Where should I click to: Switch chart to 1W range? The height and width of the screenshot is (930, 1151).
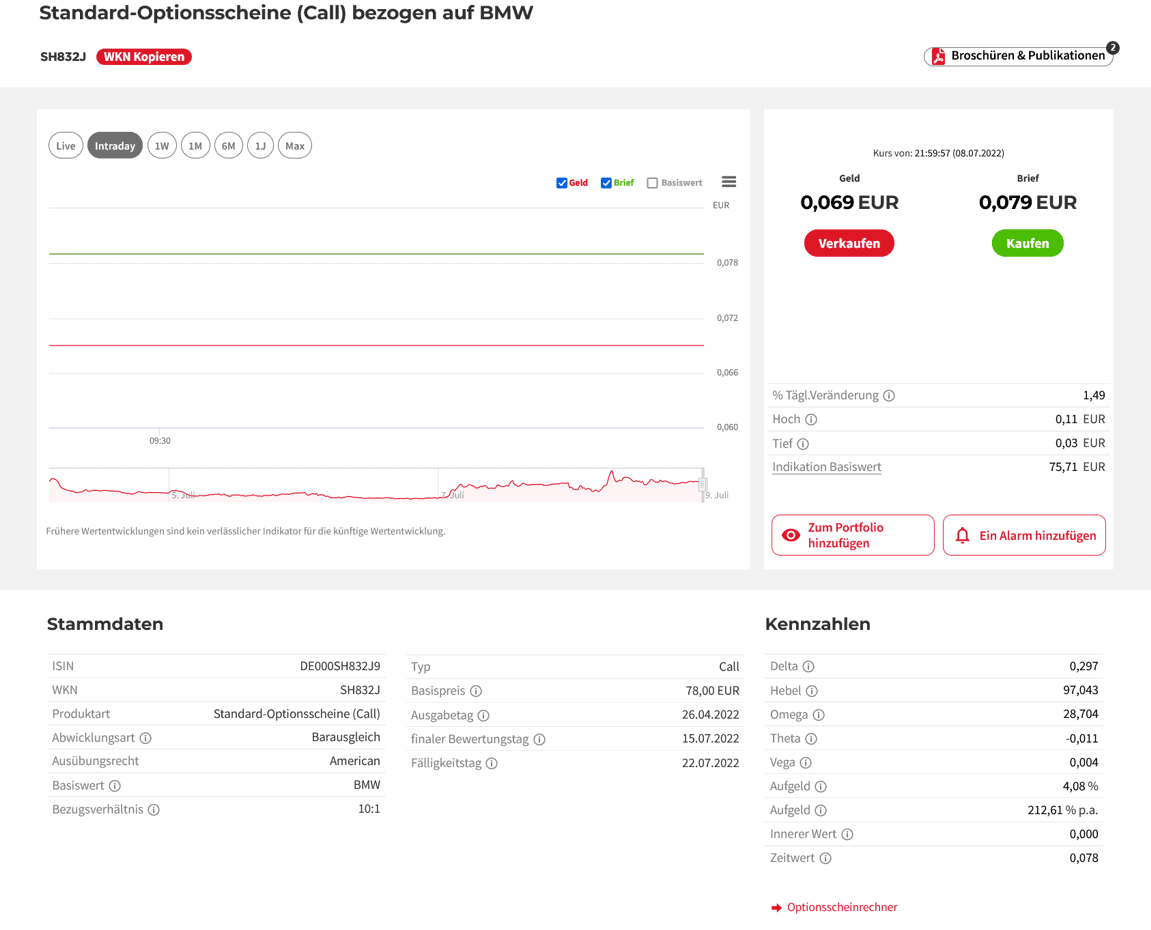[x=162, y=146]
